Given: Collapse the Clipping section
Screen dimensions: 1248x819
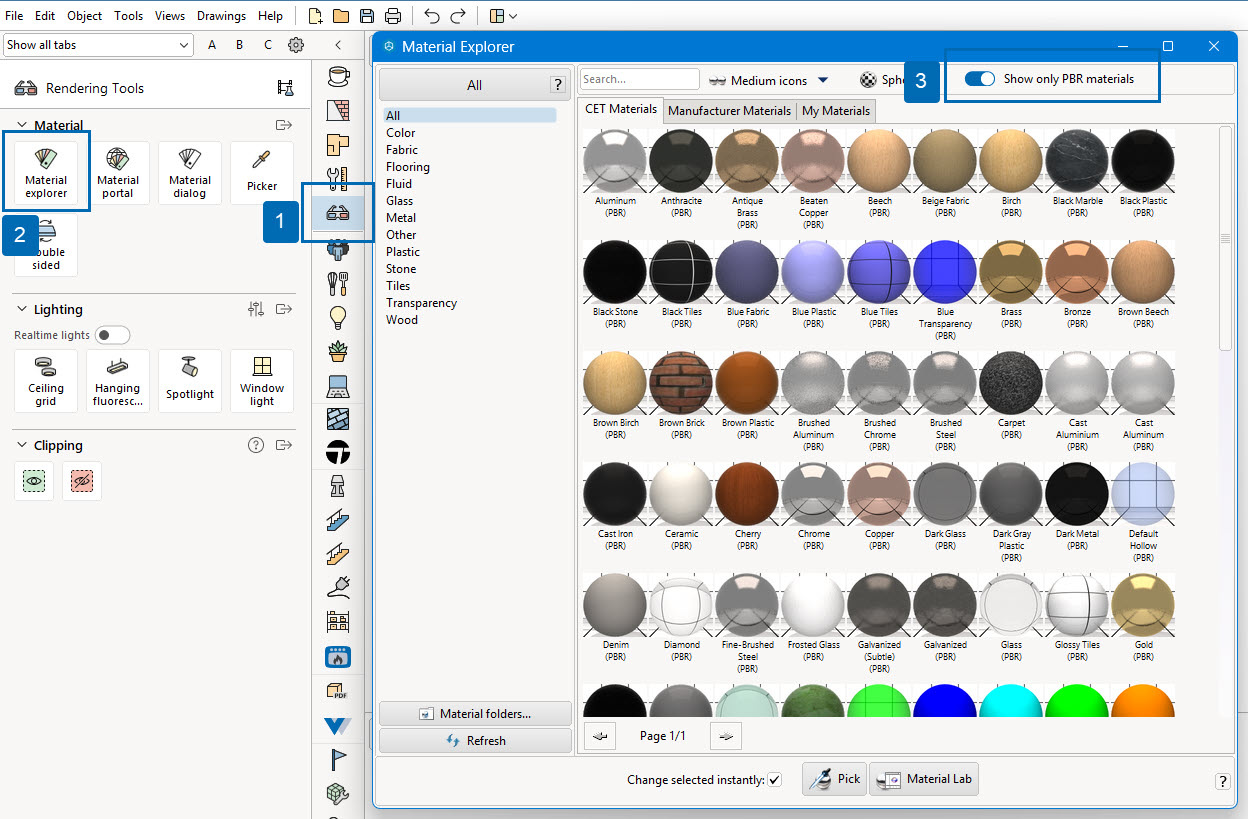Looking at the screenshot, I should tap(22, 446).
